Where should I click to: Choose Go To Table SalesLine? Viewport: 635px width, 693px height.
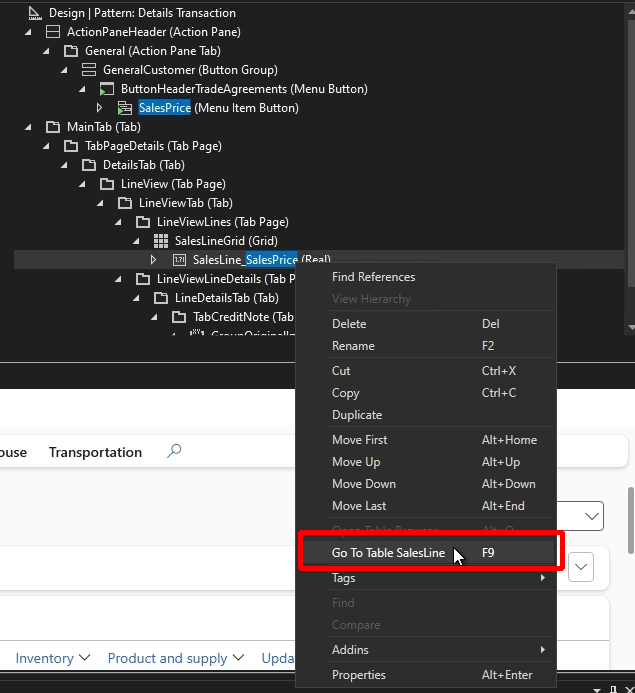[388, 552]
